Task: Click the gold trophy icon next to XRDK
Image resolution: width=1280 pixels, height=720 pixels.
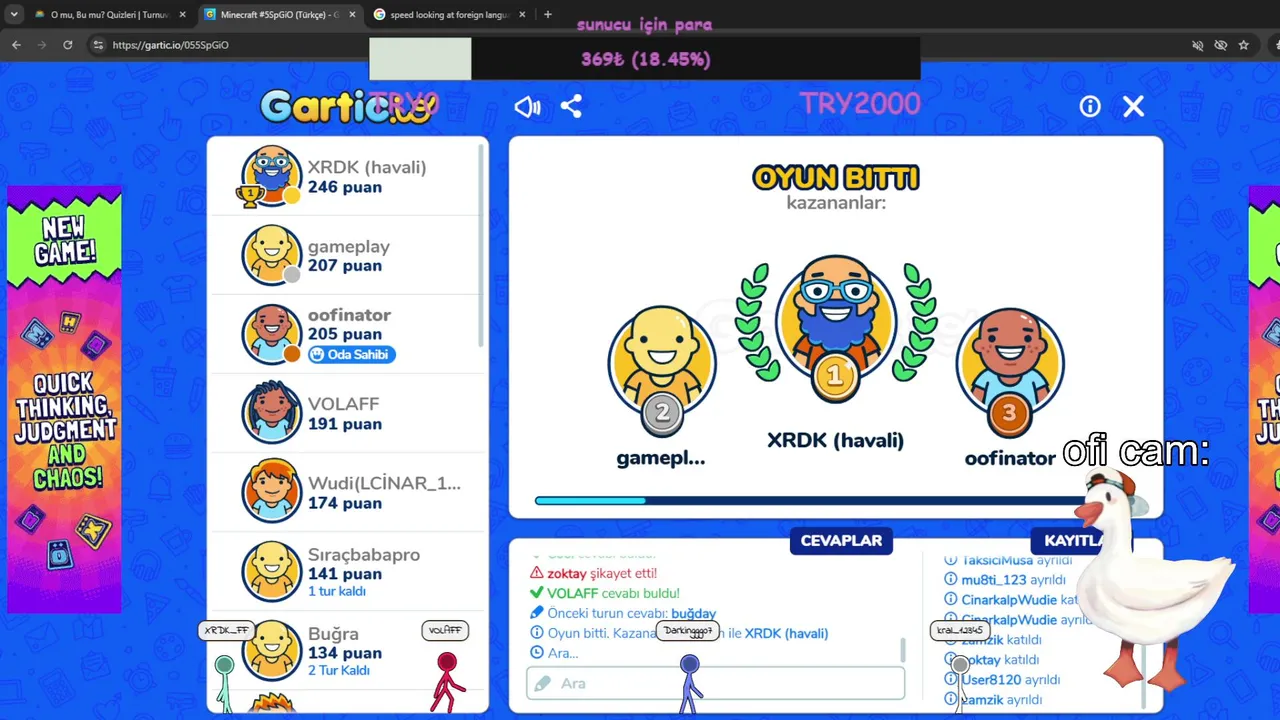Action: click(x=248, y=195)
